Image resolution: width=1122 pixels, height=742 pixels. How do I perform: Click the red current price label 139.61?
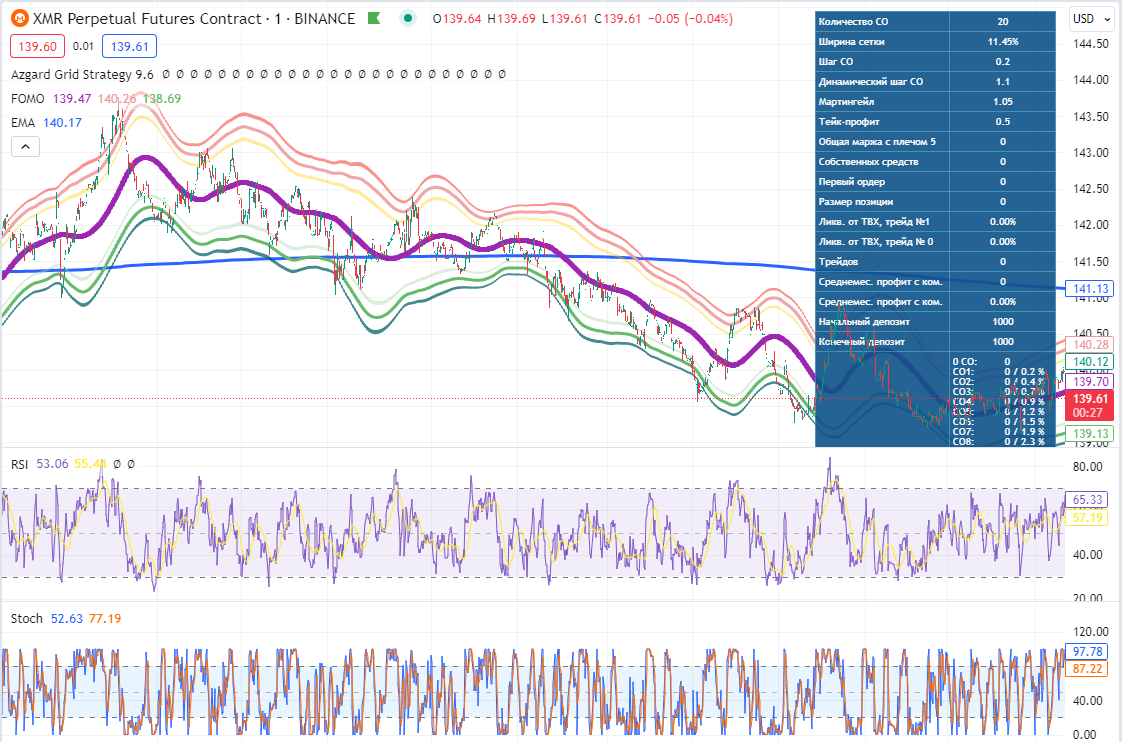pyautogui.click(x=1088, y=404)
